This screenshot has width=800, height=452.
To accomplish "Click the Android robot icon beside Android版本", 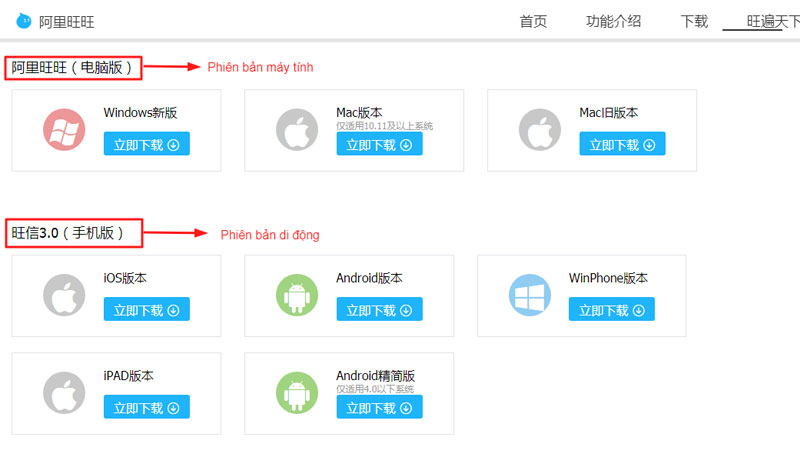I will click(x=297, y=295).
